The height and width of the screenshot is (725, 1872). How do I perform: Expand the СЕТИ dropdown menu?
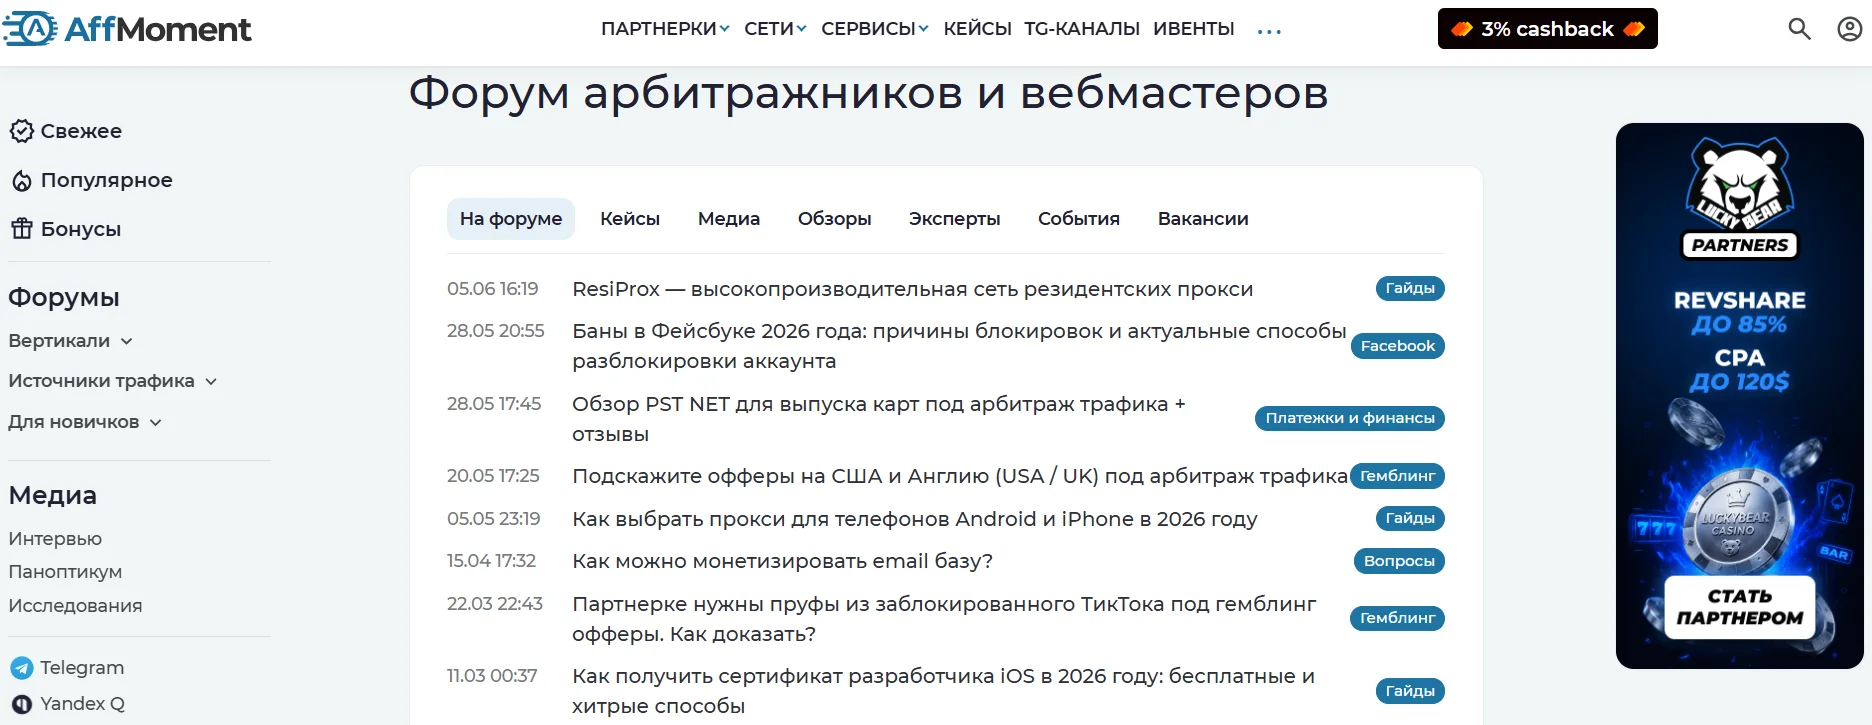(x=775, y=29)
